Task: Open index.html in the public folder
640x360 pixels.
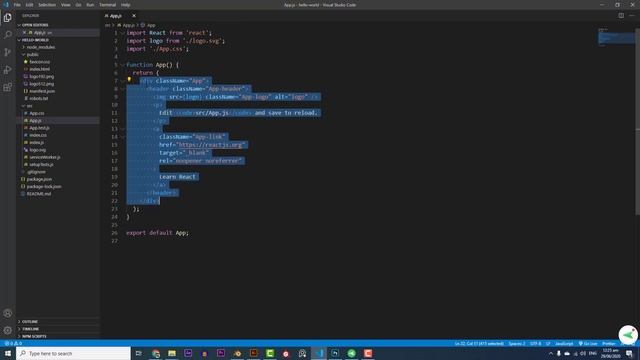Action: [40, 69]
